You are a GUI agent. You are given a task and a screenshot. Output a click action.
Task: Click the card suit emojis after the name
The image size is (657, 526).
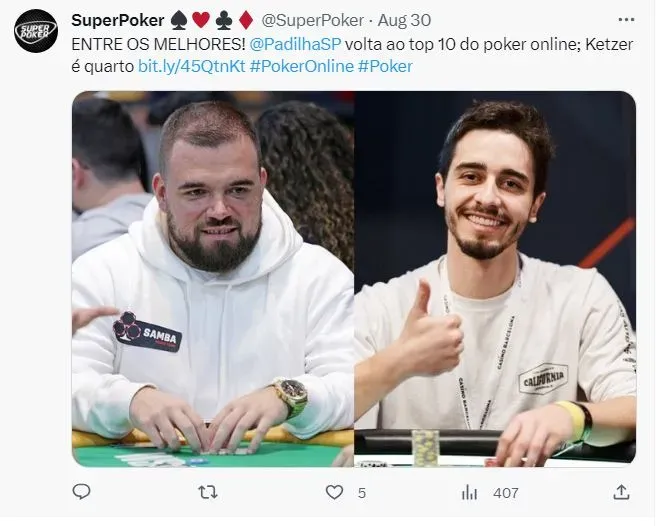[x=212, y=20]
